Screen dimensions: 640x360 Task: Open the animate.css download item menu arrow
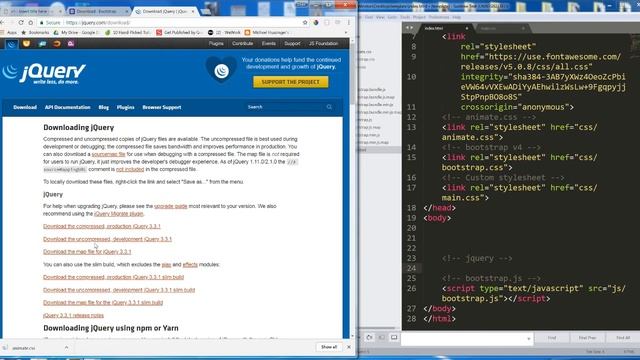coord(66,348)
